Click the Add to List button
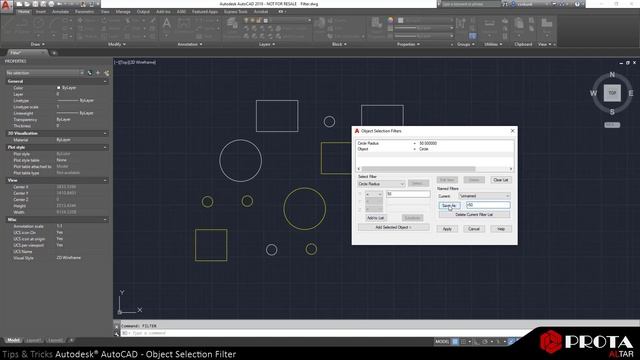The height and width of the screenshot is (360, 640). coord(376,218)
